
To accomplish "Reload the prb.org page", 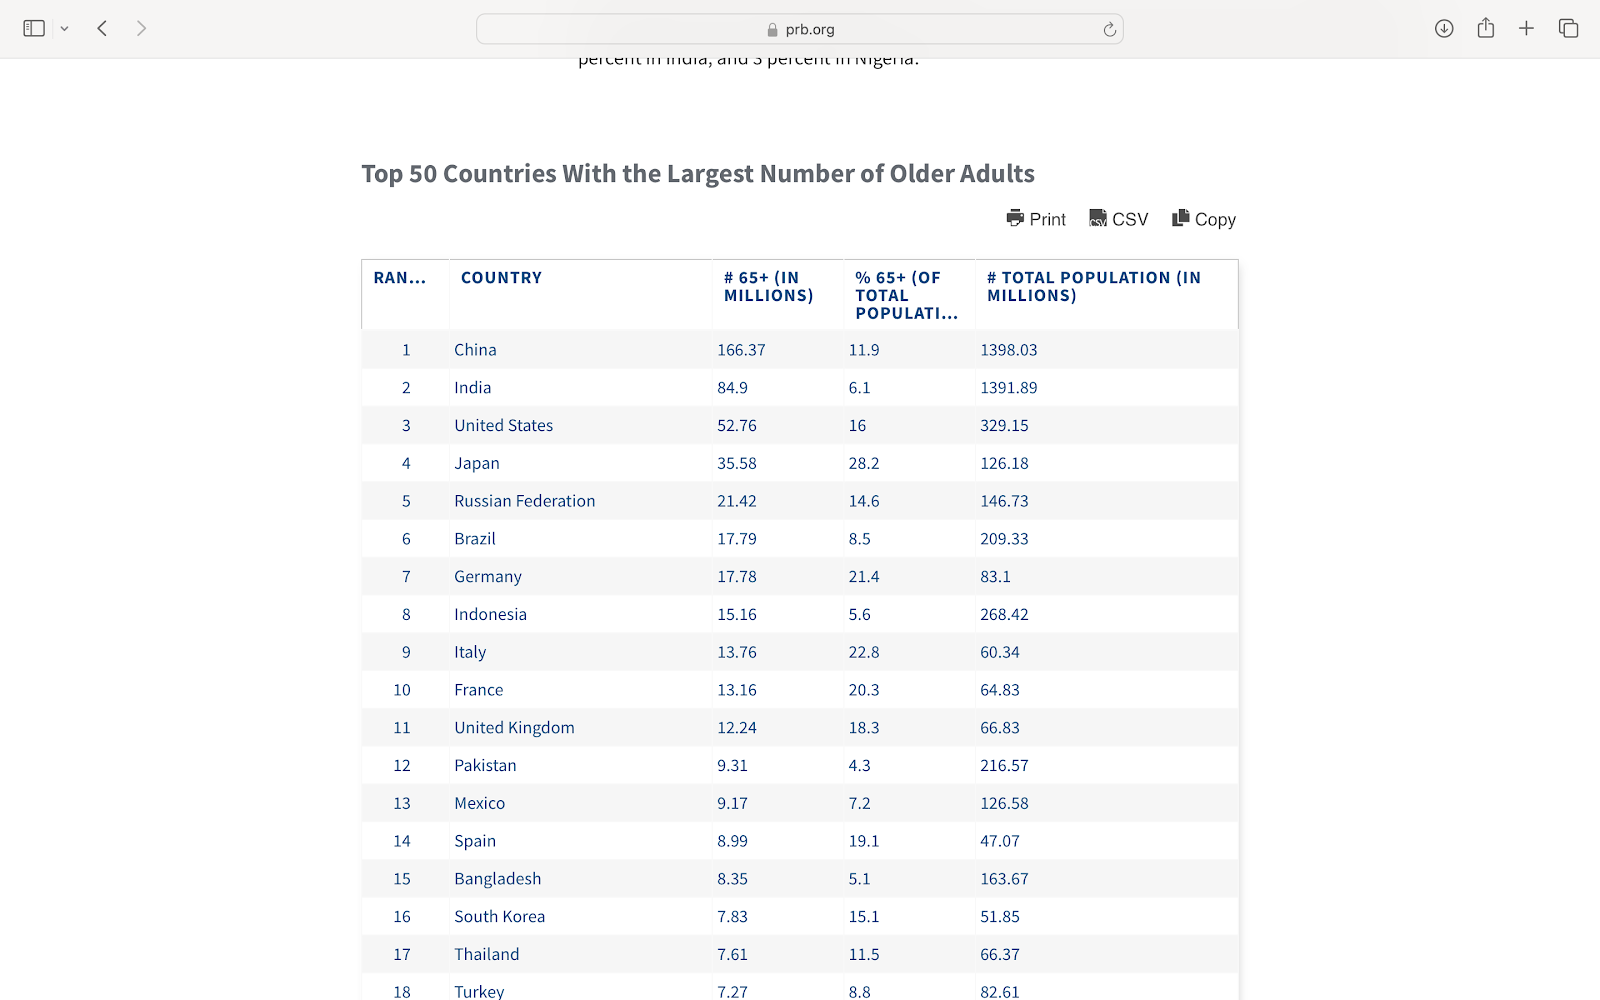I will (1109, 30).
